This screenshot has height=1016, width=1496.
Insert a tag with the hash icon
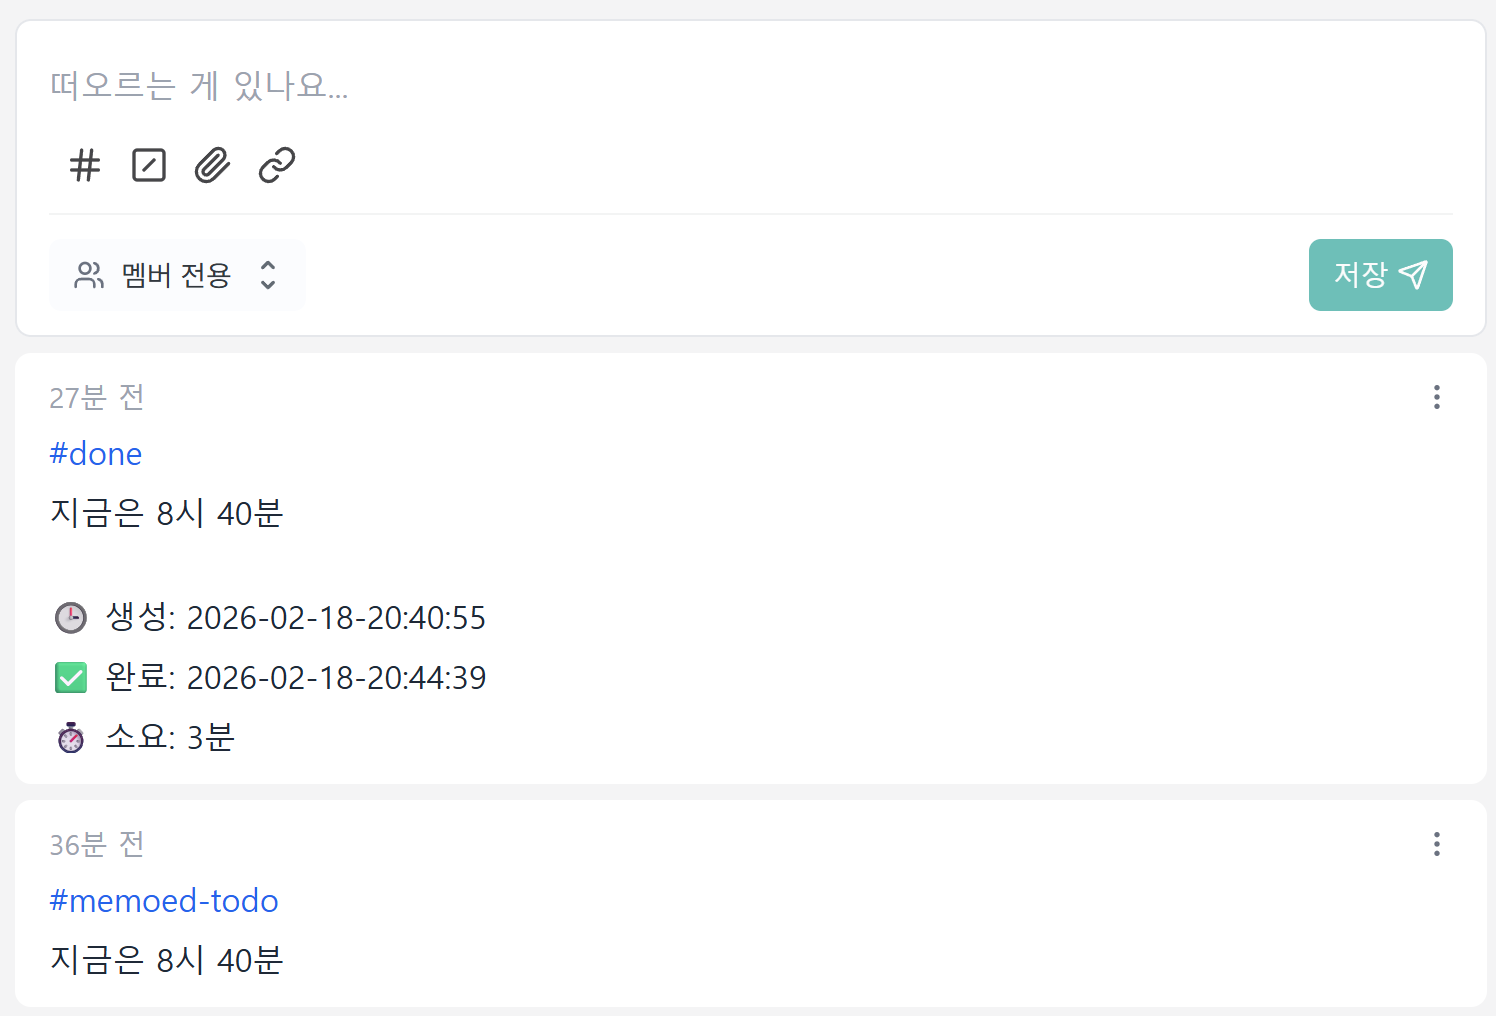[x=85, y=165]
